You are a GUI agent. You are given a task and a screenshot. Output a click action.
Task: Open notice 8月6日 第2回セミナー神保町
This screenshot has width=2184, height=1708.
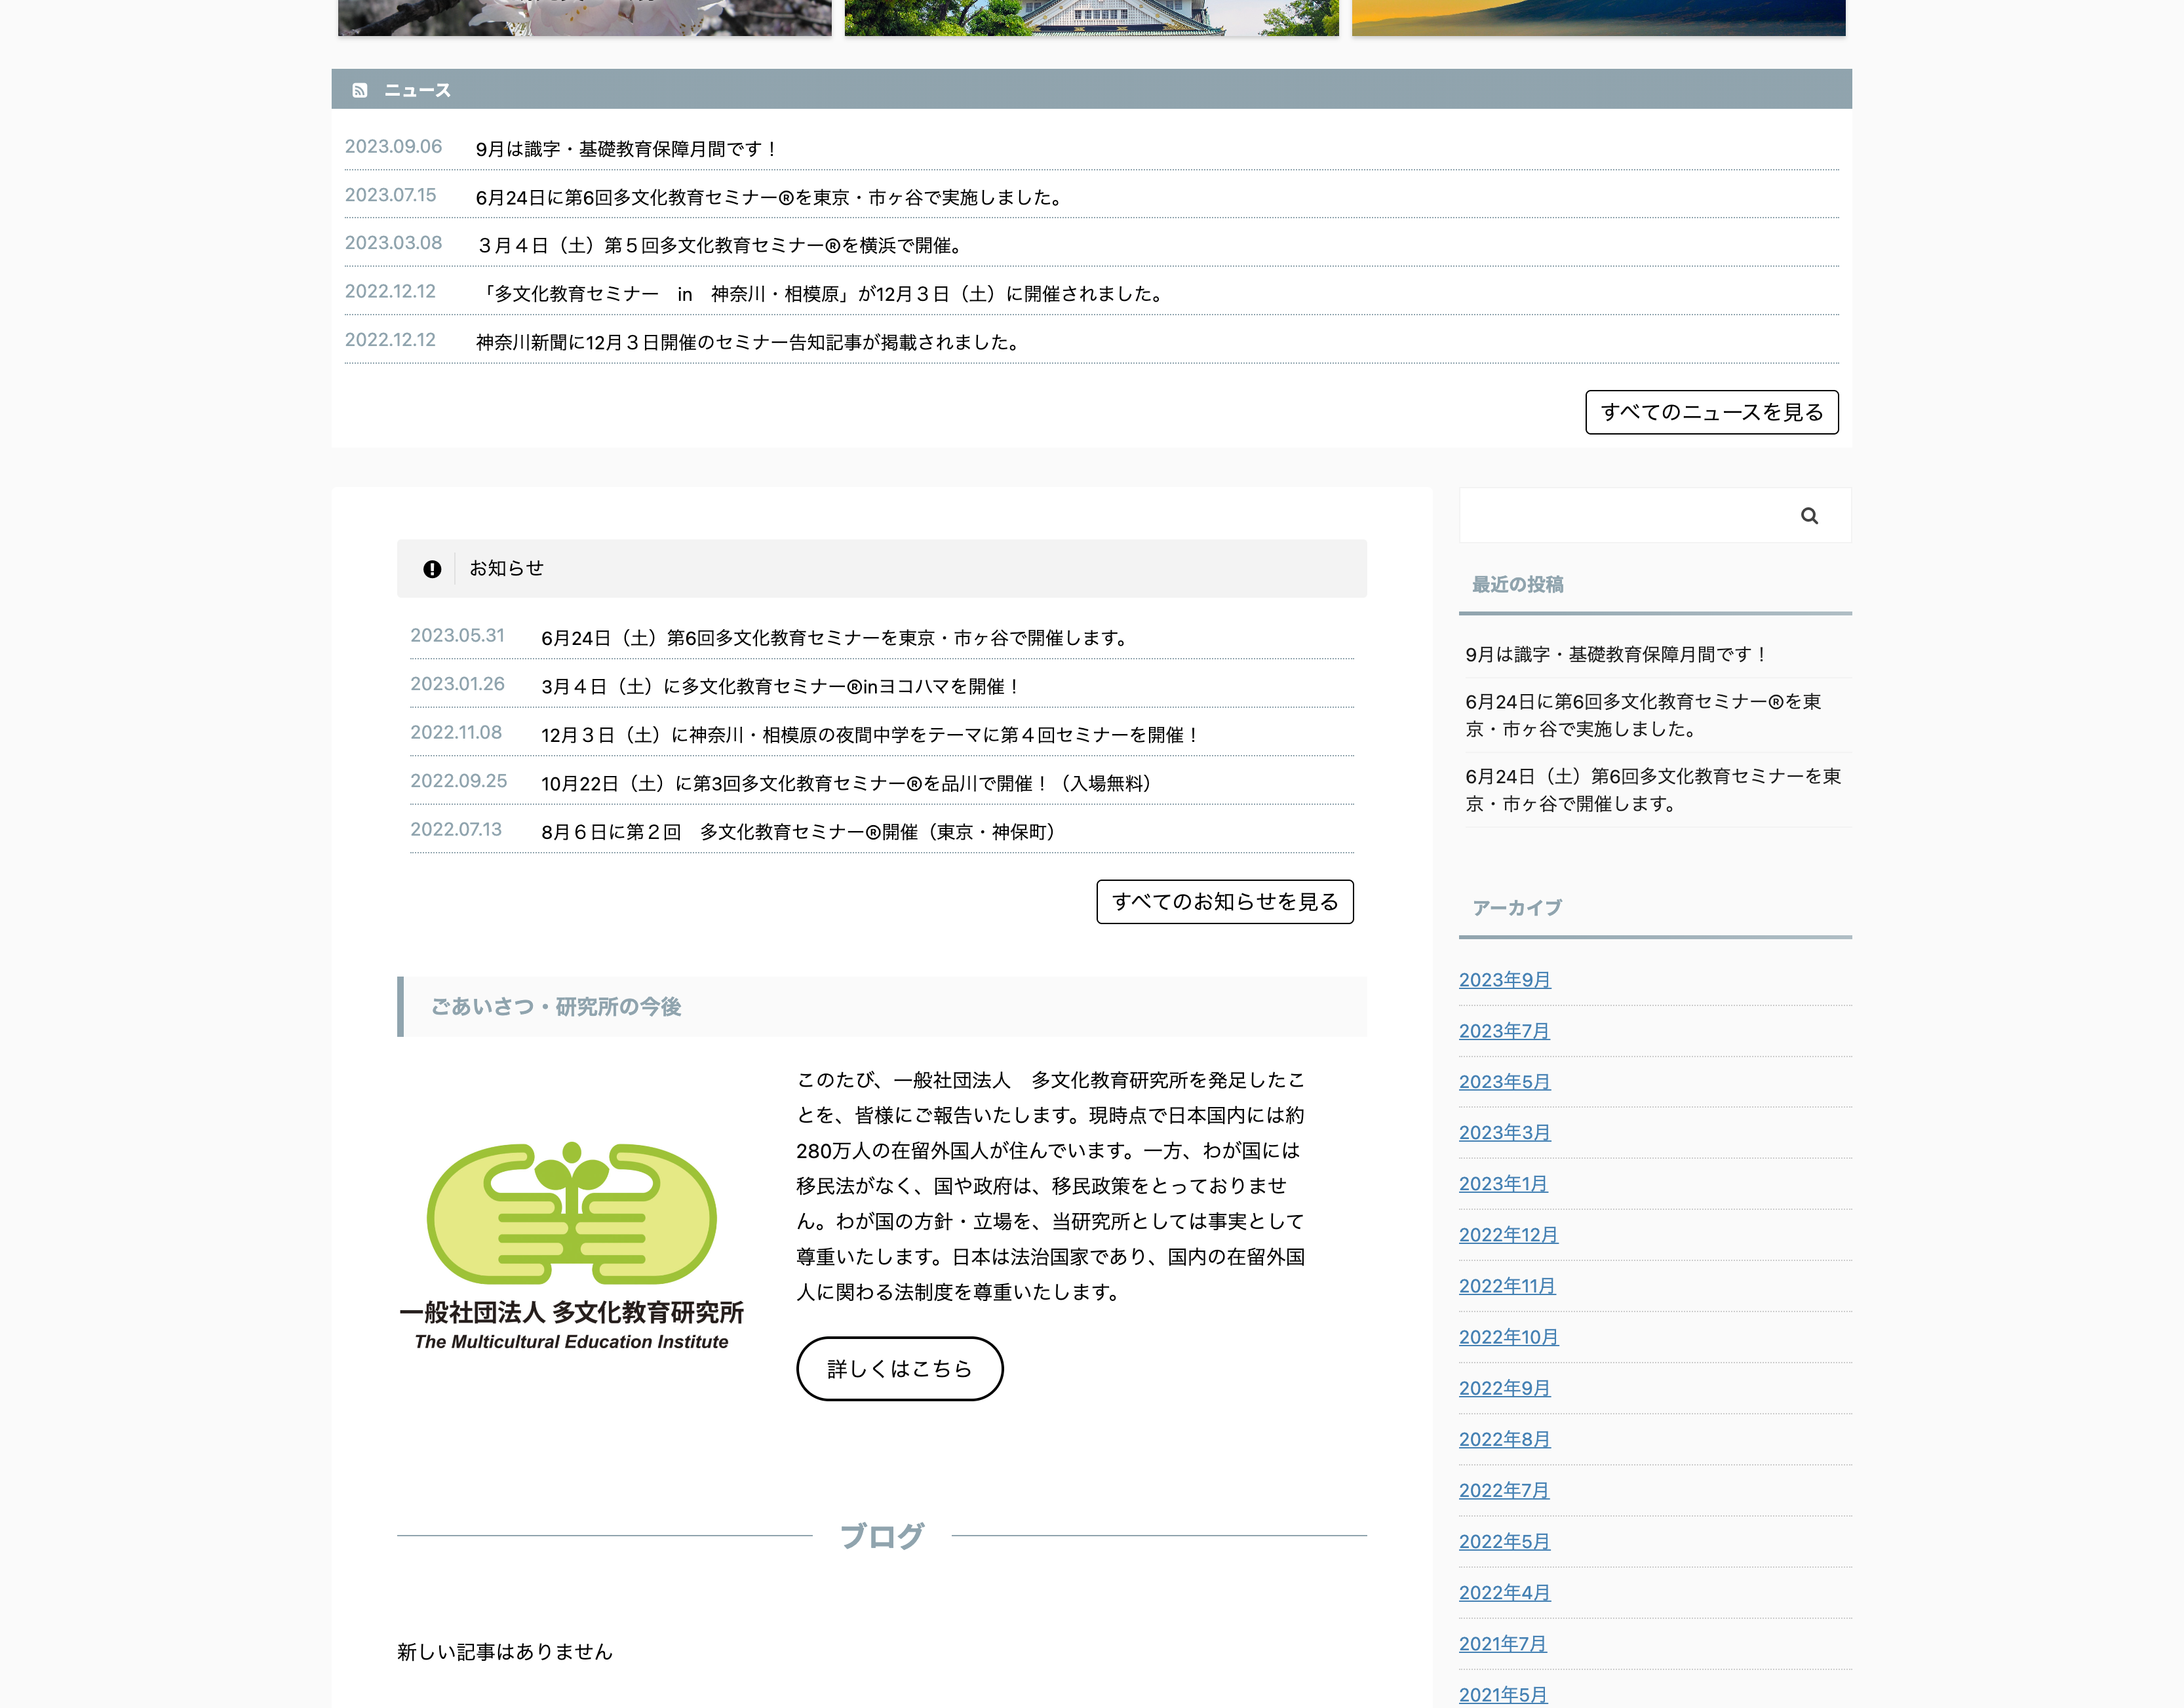[x=801, y=832]
